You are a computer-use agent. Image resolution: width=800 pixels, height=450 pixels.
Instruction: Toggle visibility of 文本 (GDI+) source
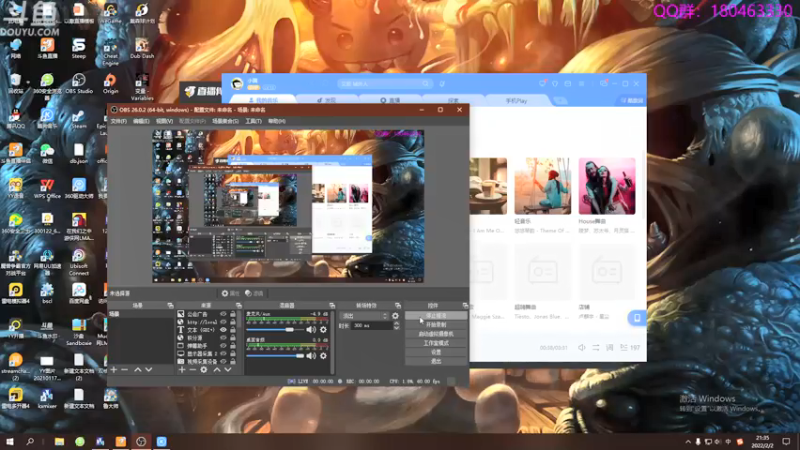coord(223,330)
